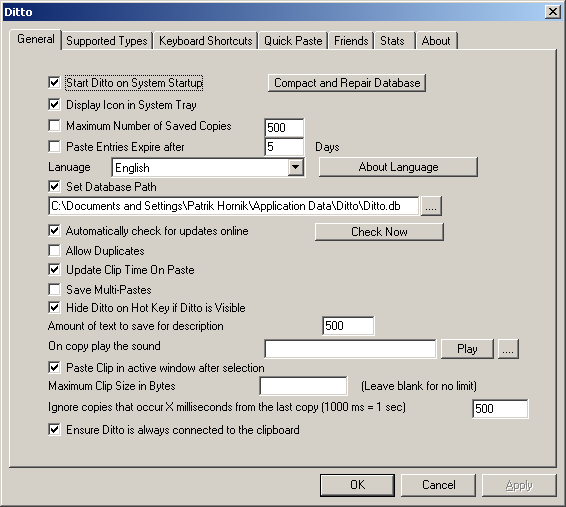This screenshot has height=507, width=566.
Task: Click the expire days field showing 5
Action: pyautogui.click(x=284, y=147)
